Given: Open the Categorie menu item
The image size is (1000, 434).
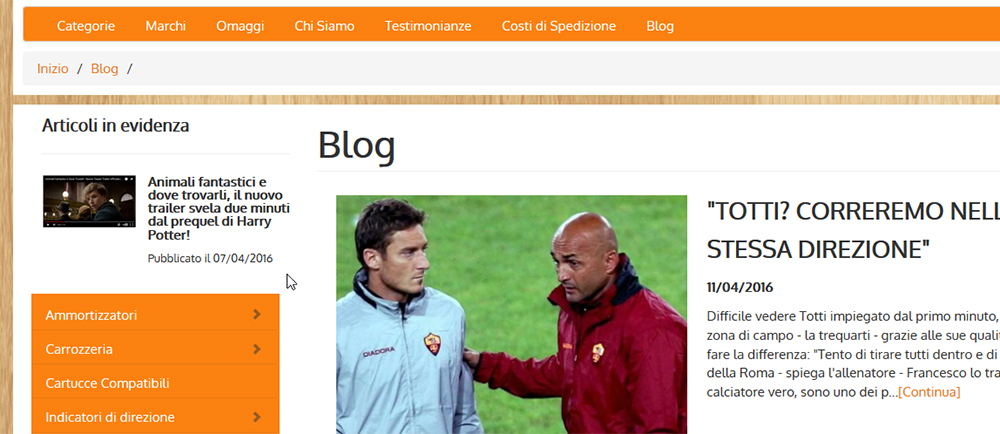Looking at the screenshot, I should (86, 26).
